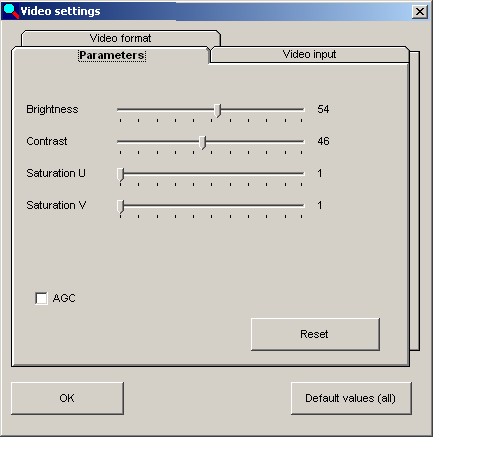Select the Parameters tab
The height and width of the screenshot is (472, 485).
112,55
